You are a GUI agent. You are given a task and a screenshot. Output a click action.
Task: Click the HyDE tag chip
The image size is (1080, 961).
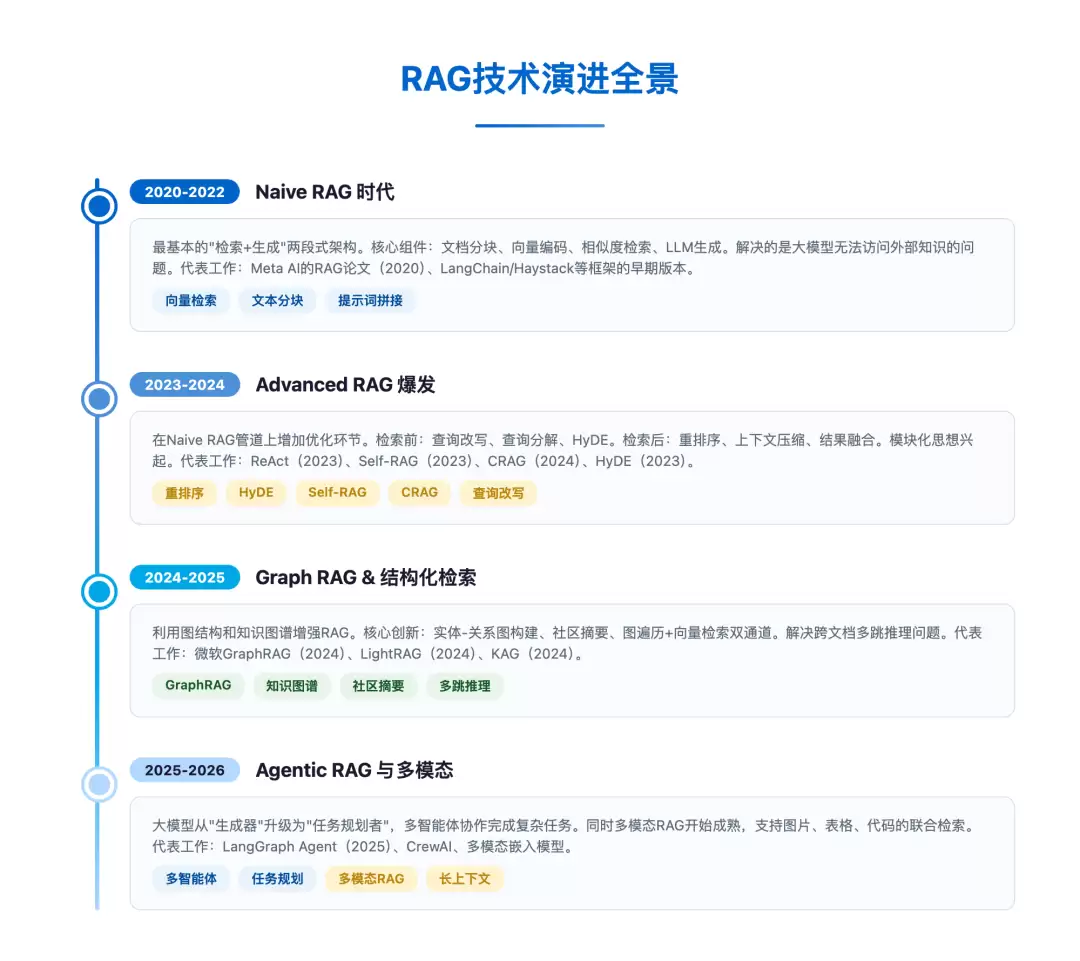pos(256,493)
